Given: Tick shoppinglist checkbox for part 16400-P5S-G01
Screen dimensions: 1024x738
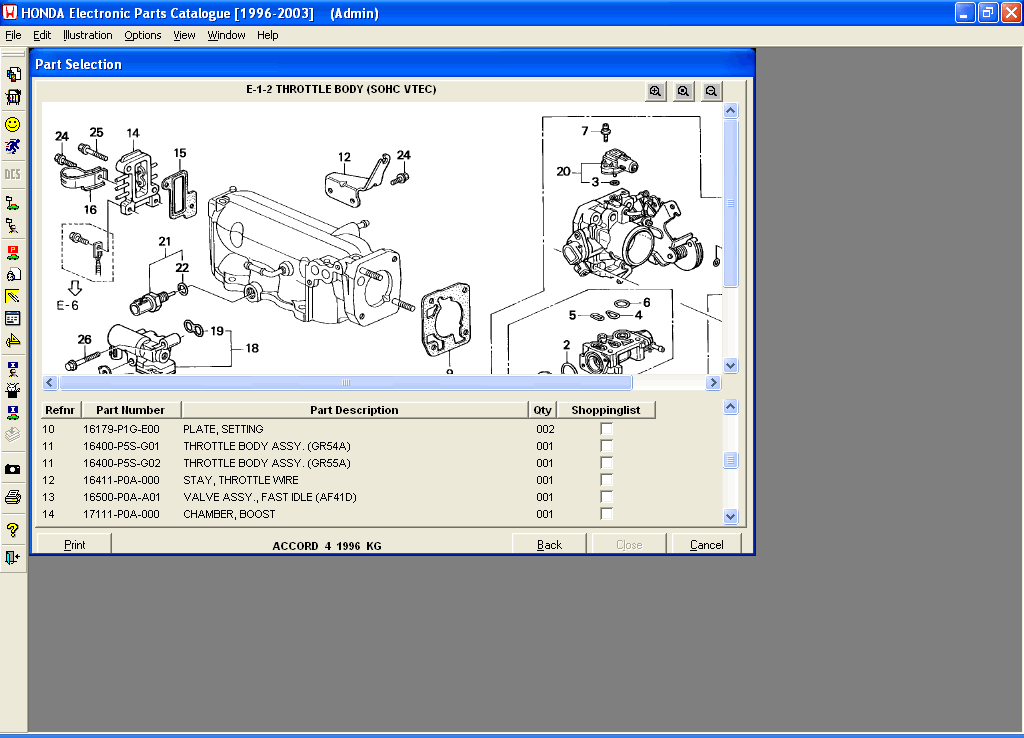Looking at the screenshot, I should 607,446.
